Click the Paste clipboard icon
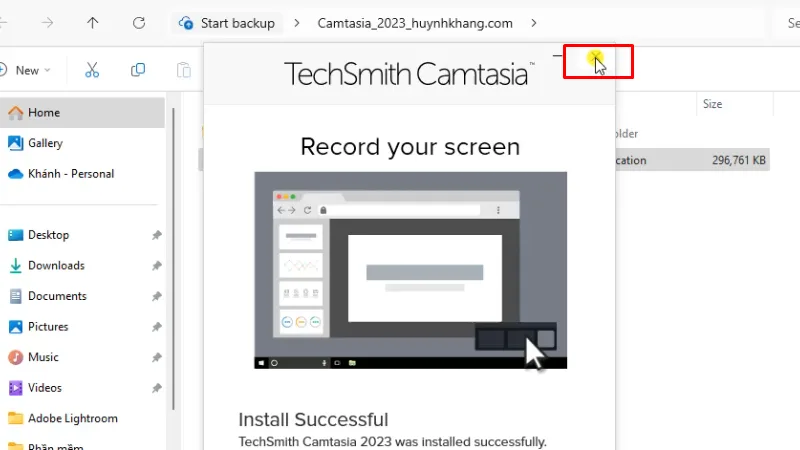Viewport: 800px width, 450px height. pyautogui.click(x=184, y=70)
